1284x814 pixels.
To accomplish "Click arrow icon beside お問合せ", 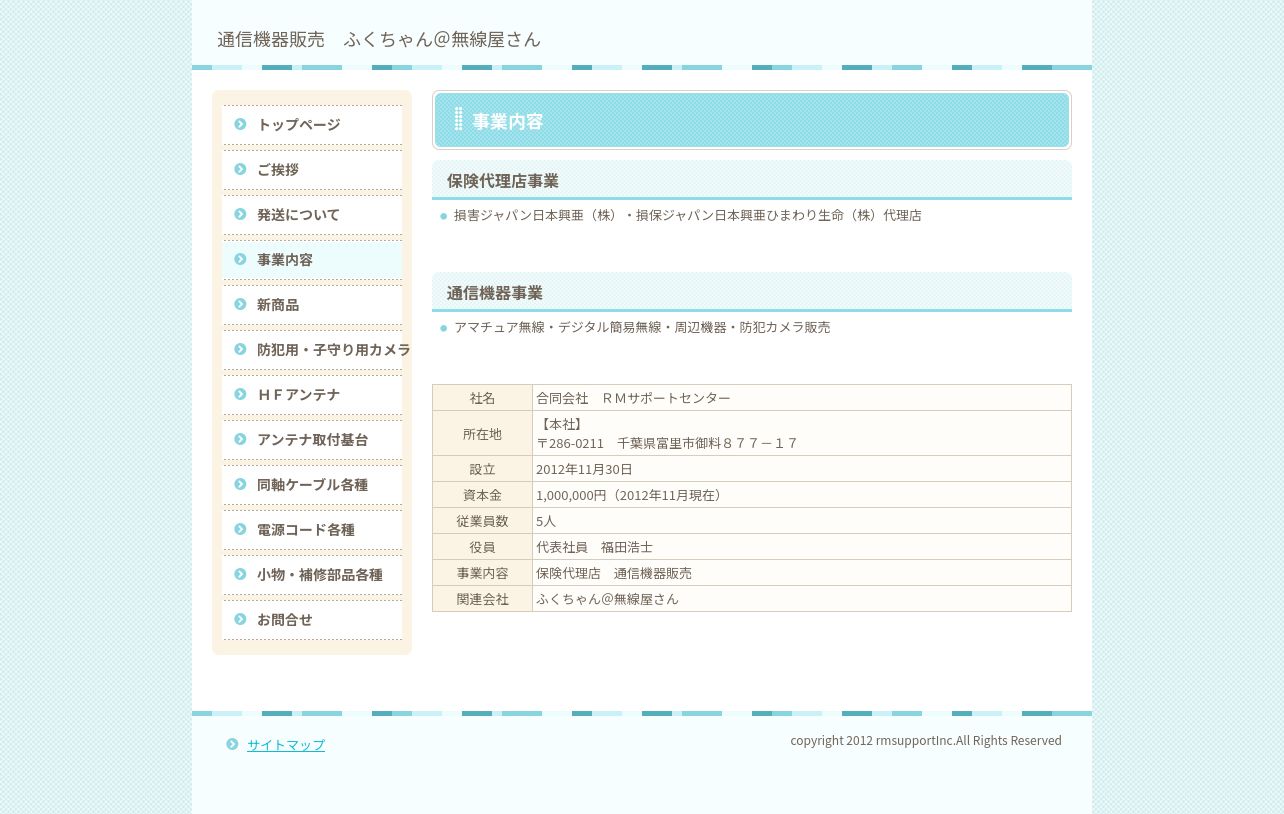I will pos(240,619).
